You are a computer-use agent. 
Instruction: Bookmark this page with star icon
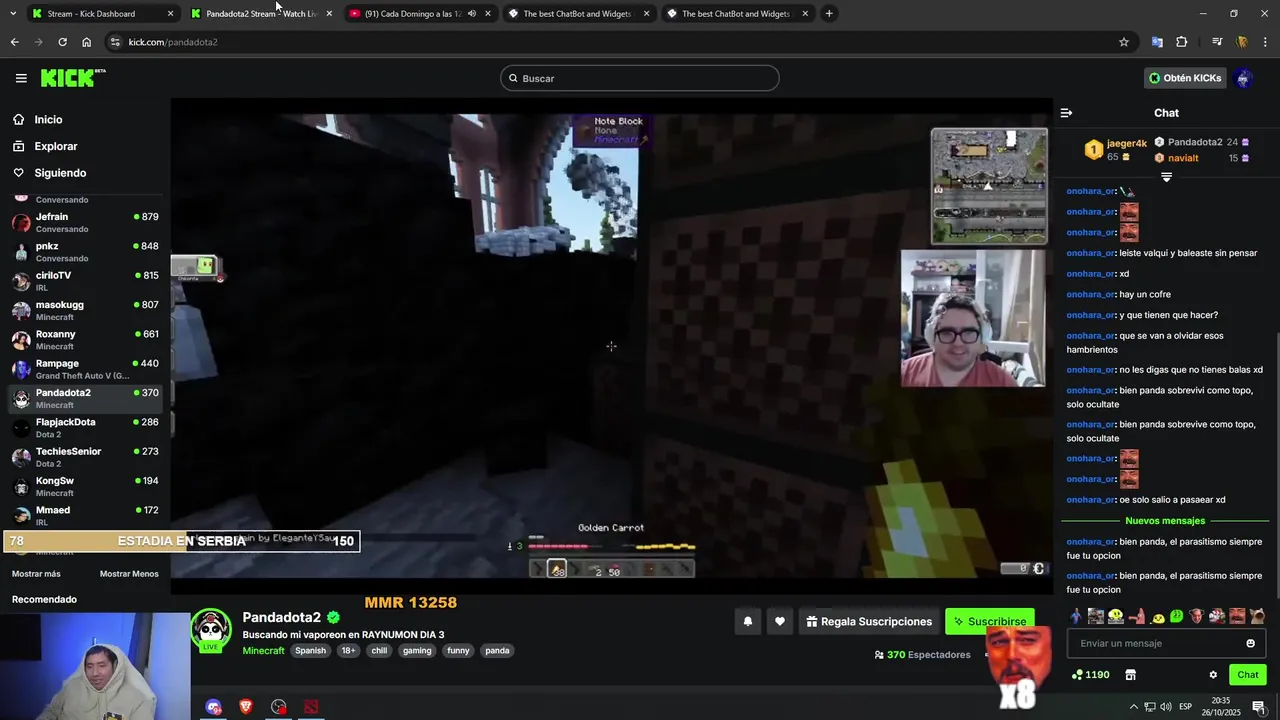(1124, 42)
